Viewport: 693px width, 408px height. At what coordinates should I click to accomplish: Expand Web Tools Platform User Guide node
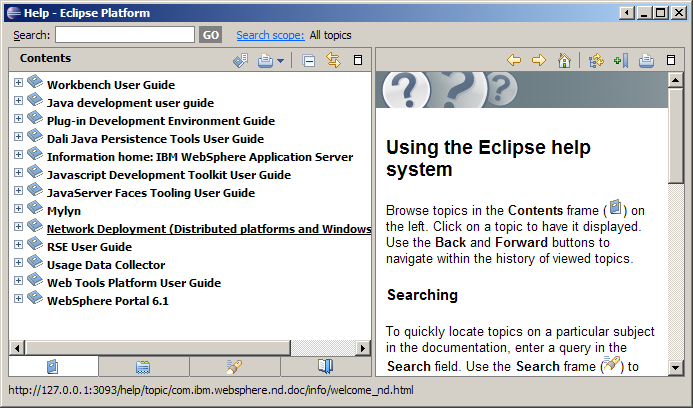pos(18,281)
